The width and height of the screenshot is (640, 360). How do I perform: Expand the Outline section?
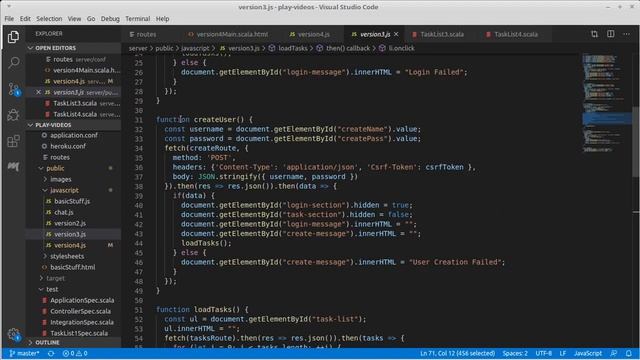pos(73,342)
